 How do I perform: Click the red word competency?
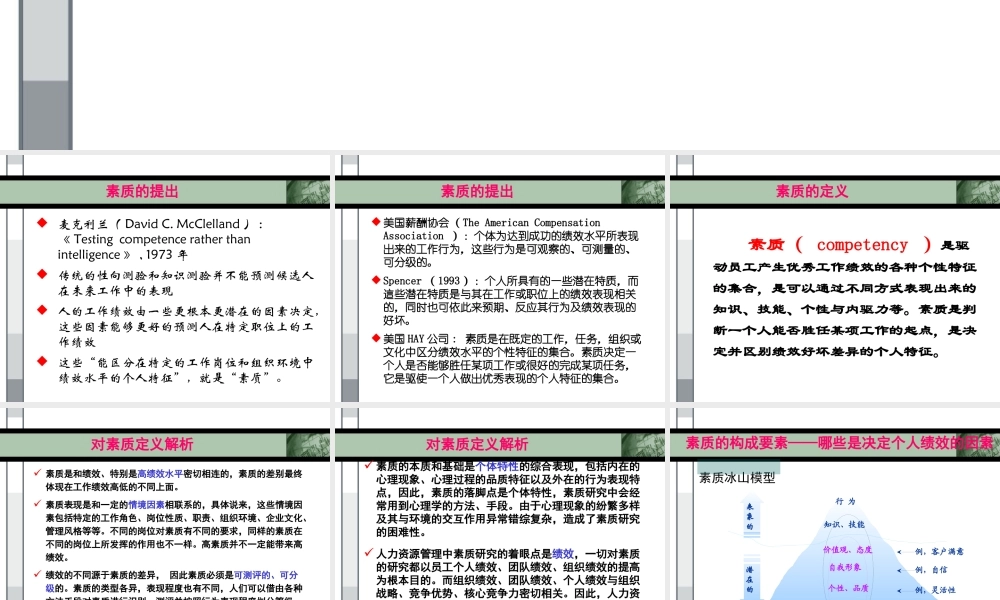point(862,245)
